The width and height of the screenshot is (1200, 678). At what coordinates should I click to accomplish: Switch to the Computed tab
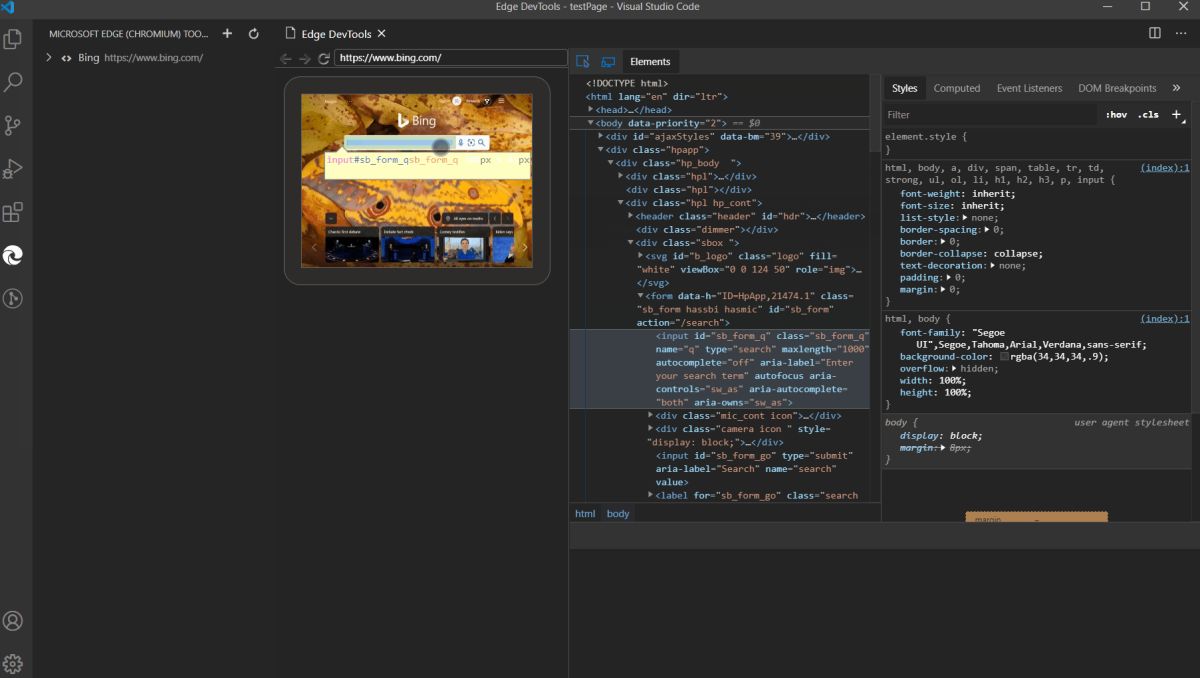[957, 88]
